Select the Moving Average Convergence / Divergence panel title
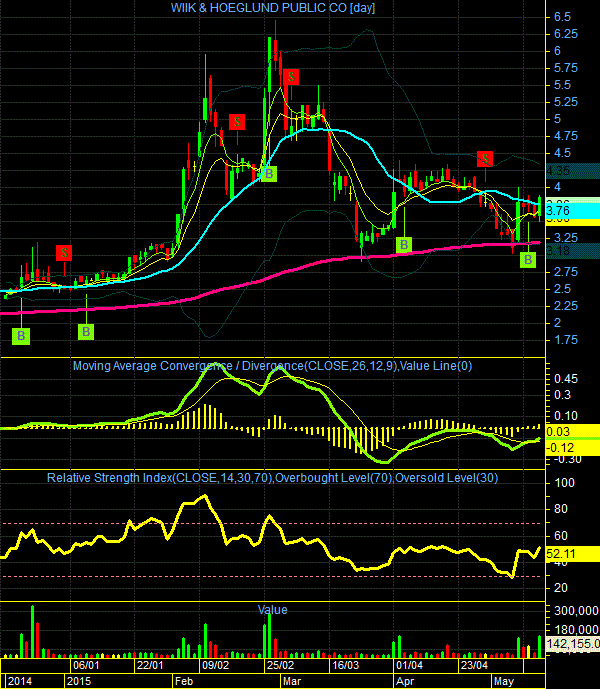Image resolution: width=600 pixels, height=689 pixels. point(272,366)
